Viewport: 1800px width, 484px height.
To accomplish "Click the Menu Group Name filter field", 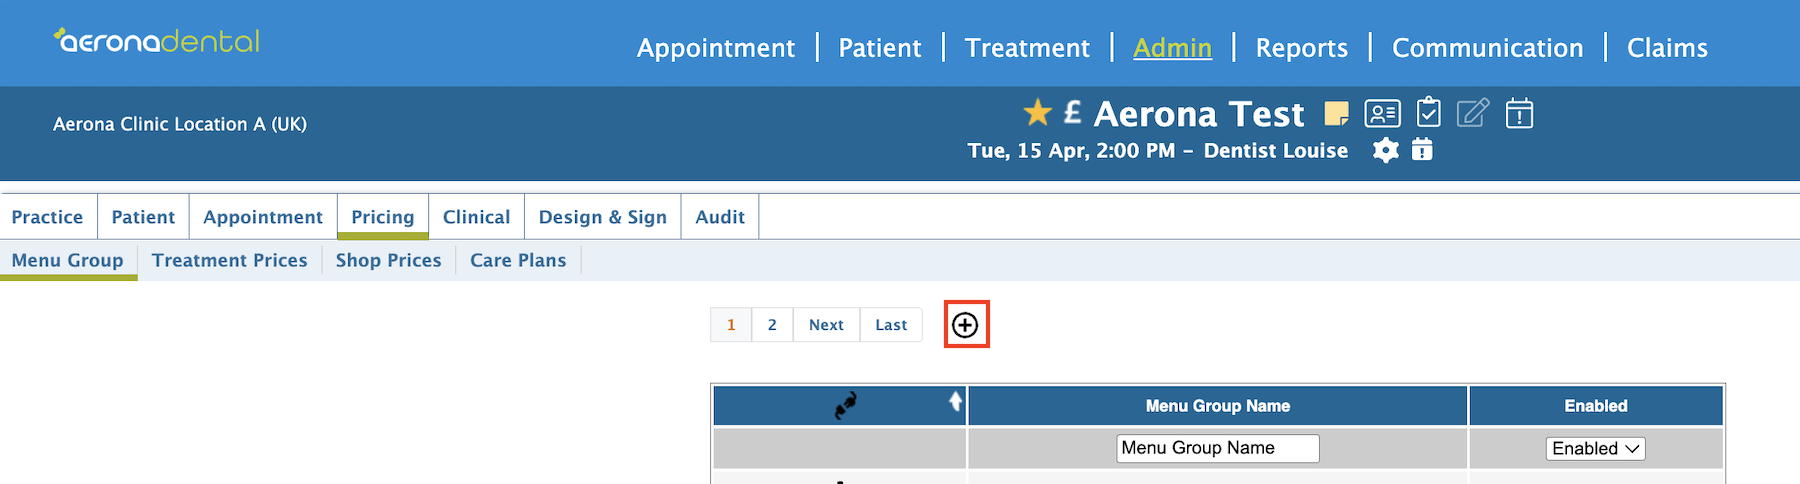I will click(x=1218, y=448).
